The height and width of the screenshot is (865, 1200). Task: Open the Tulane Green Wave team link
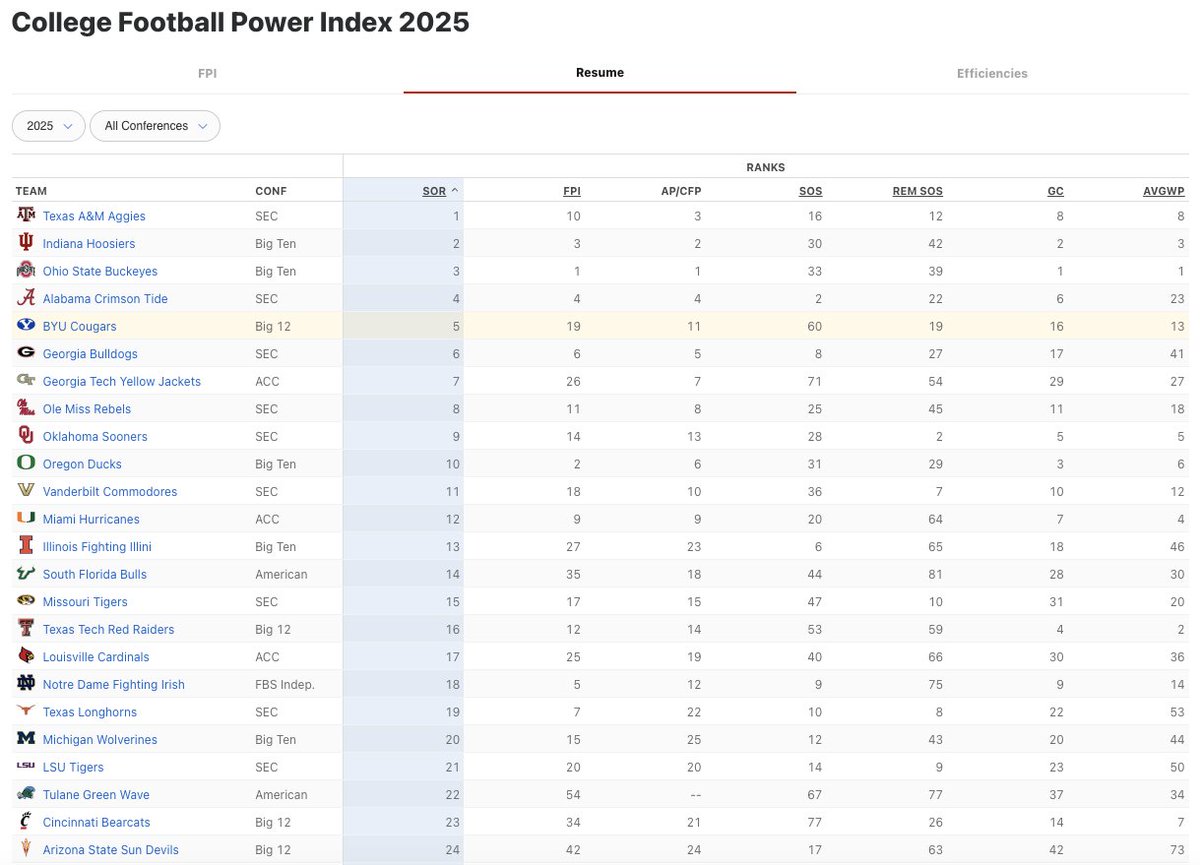coord(96,793)
